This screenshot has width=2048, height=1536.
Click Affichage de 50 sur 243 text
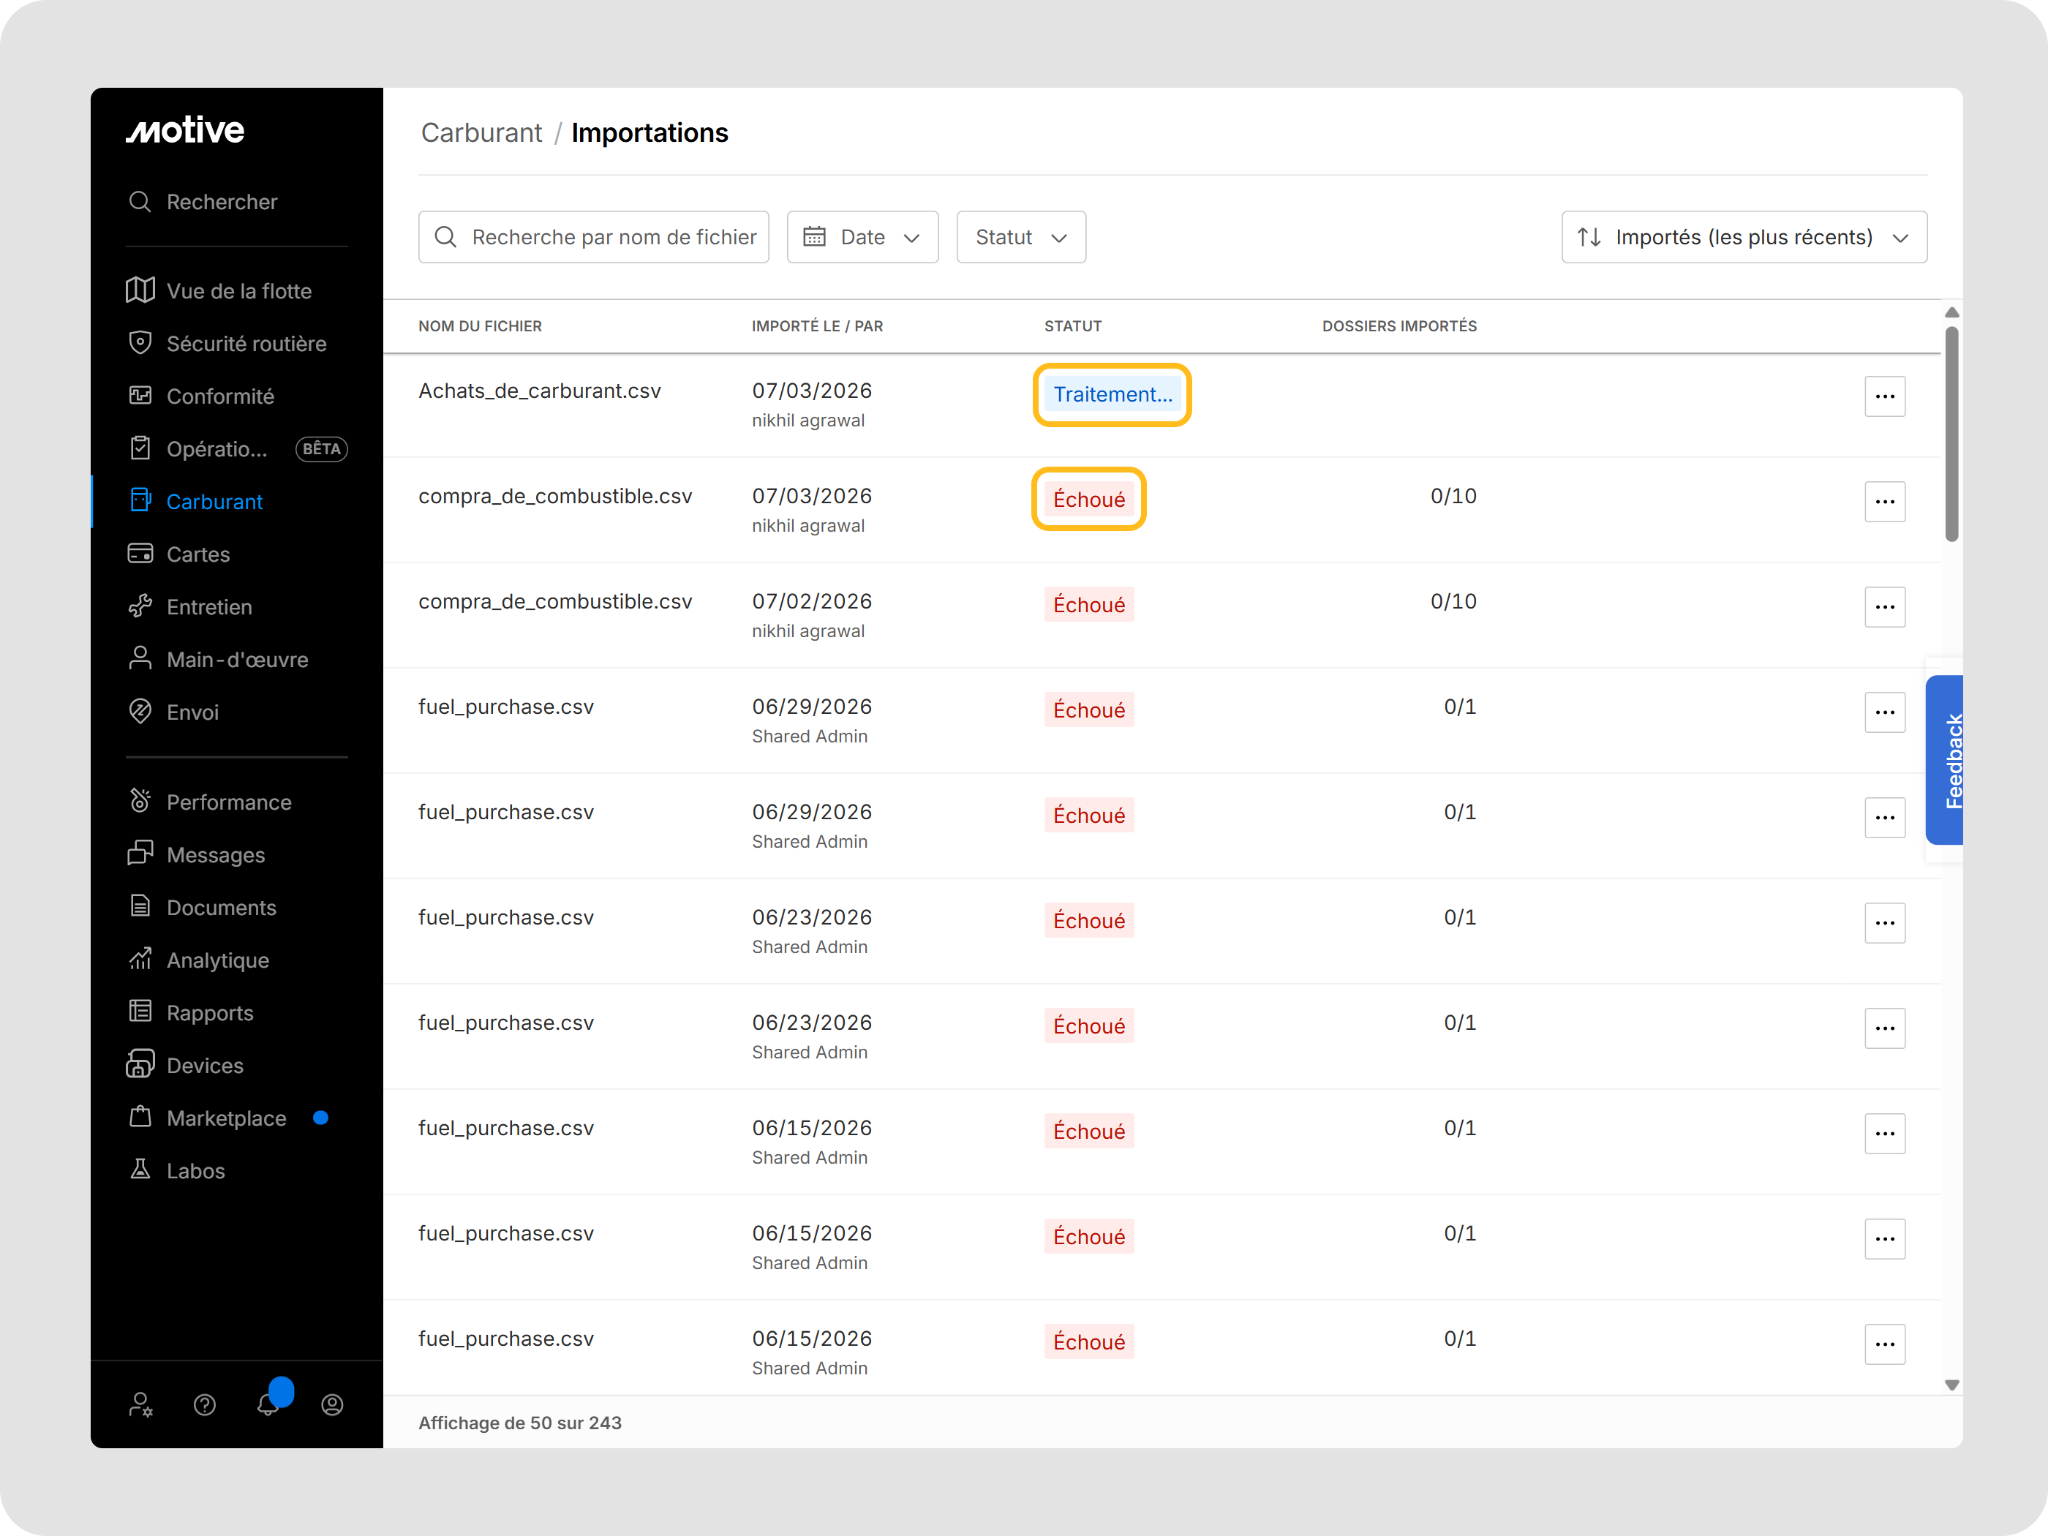(x=520, y=1423)
